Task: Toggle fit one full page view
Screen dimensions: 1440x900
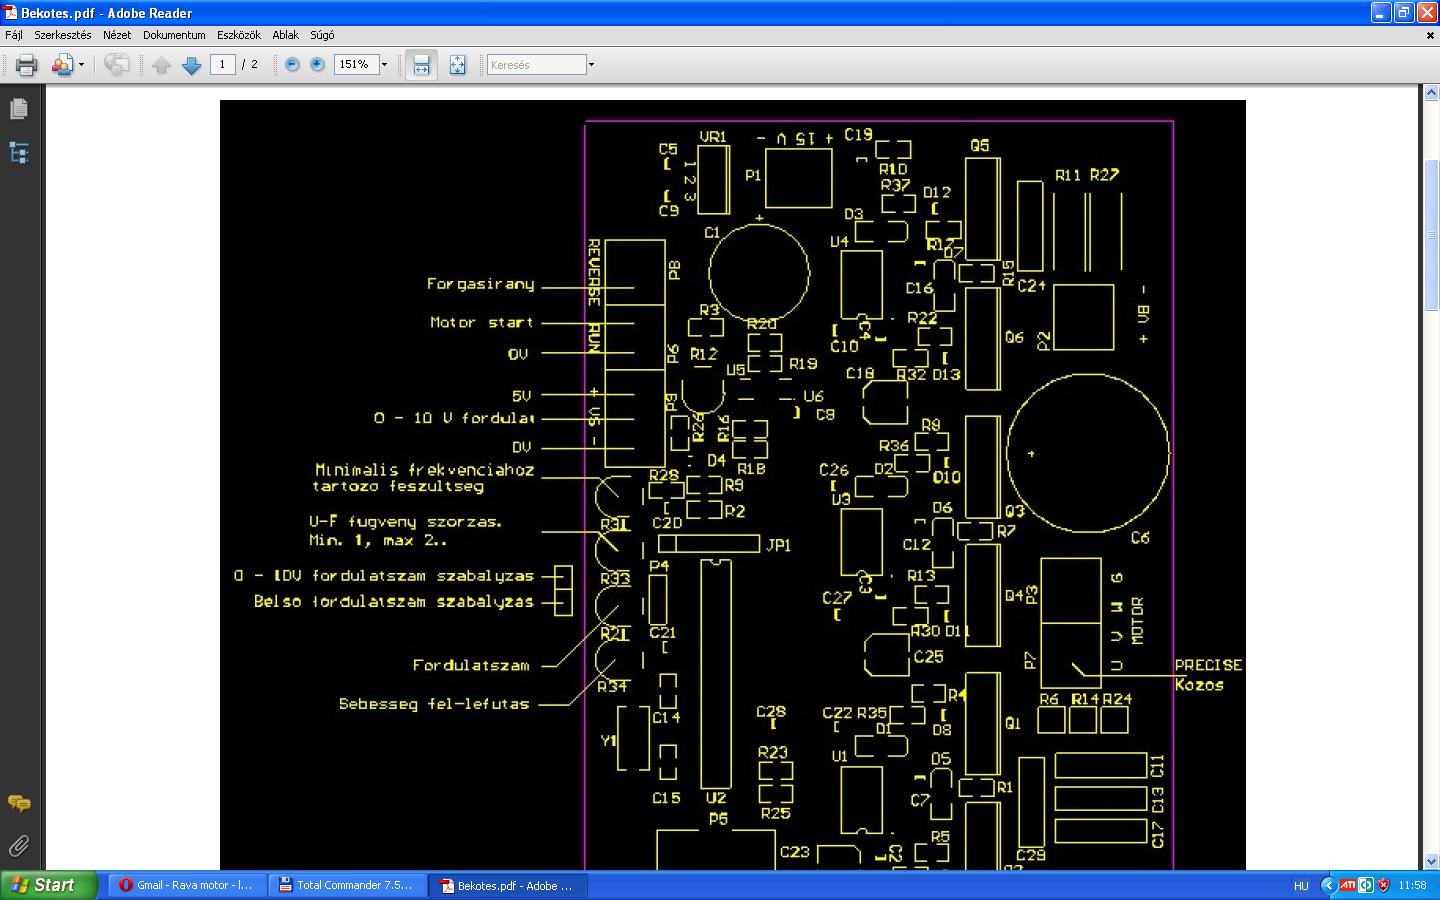Action: click(457, 65)
